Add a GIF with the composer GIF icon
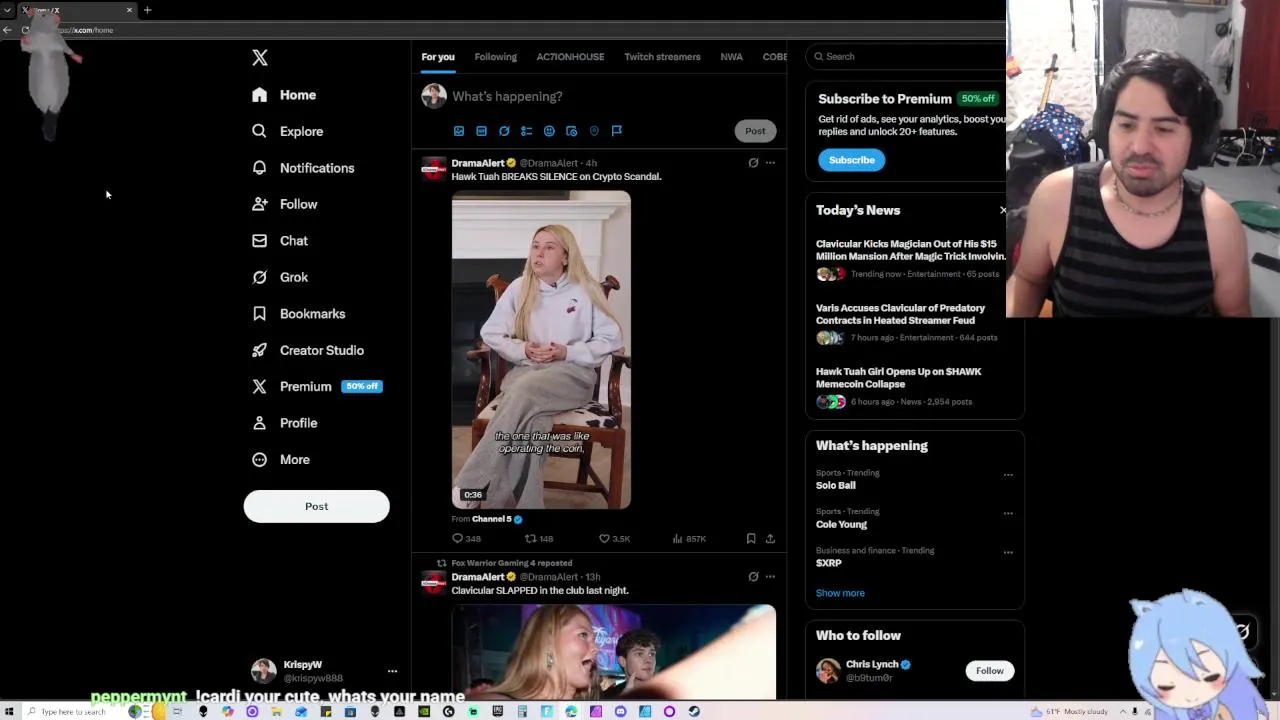This screenshot has width=1280, height=720. point(481,131)
